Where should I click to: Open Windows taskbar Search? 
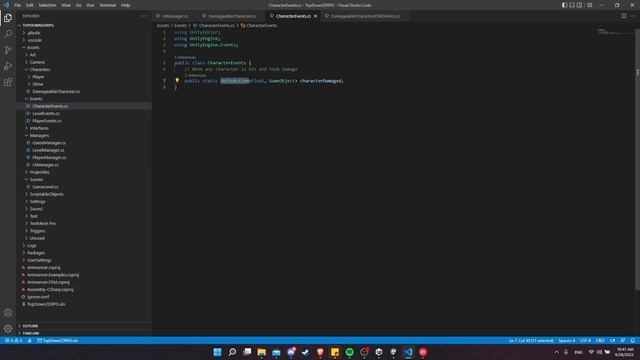(232, 352)
